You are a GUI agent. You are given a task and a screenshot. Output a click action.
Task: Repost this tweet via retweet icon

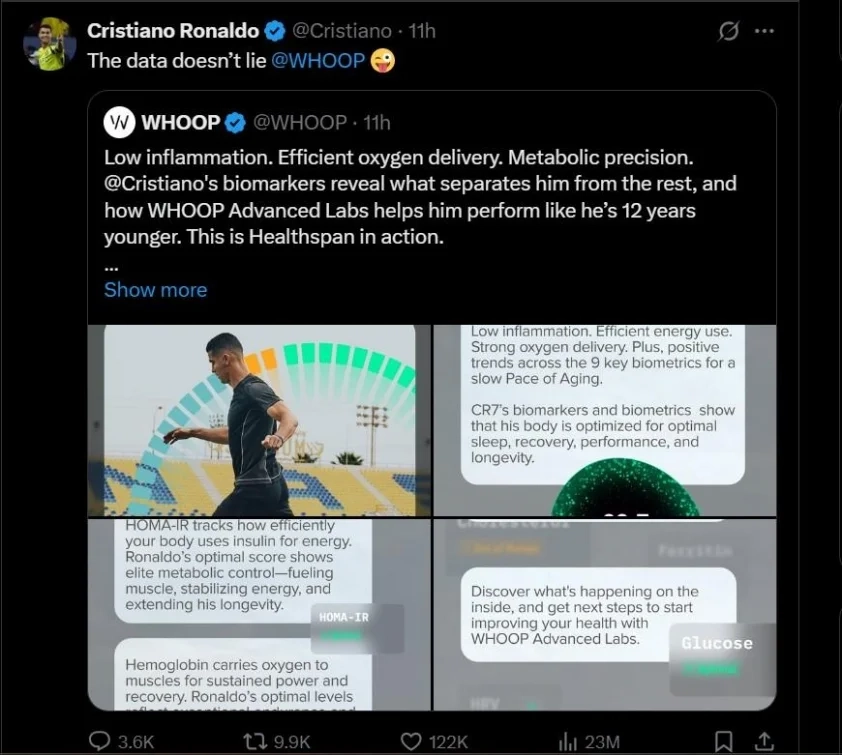(x=256, y=741)
